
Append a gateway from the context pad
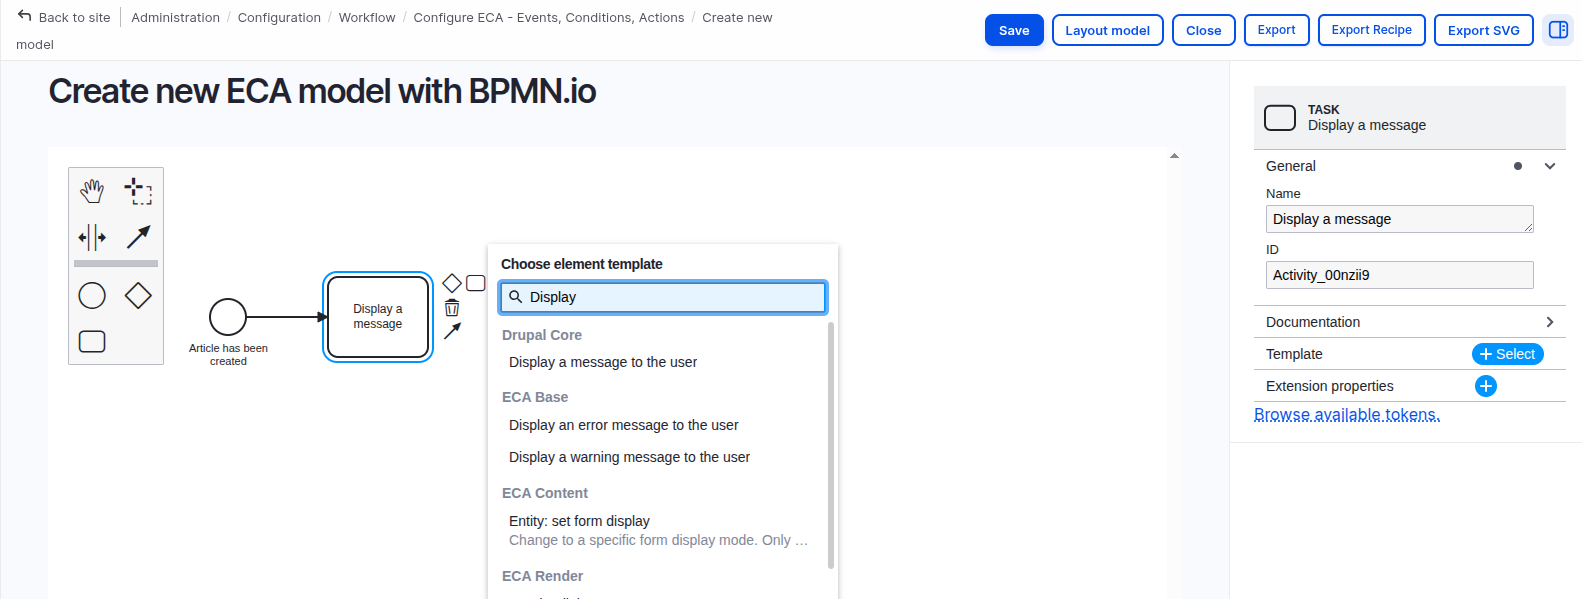click(x=452, y=283)
